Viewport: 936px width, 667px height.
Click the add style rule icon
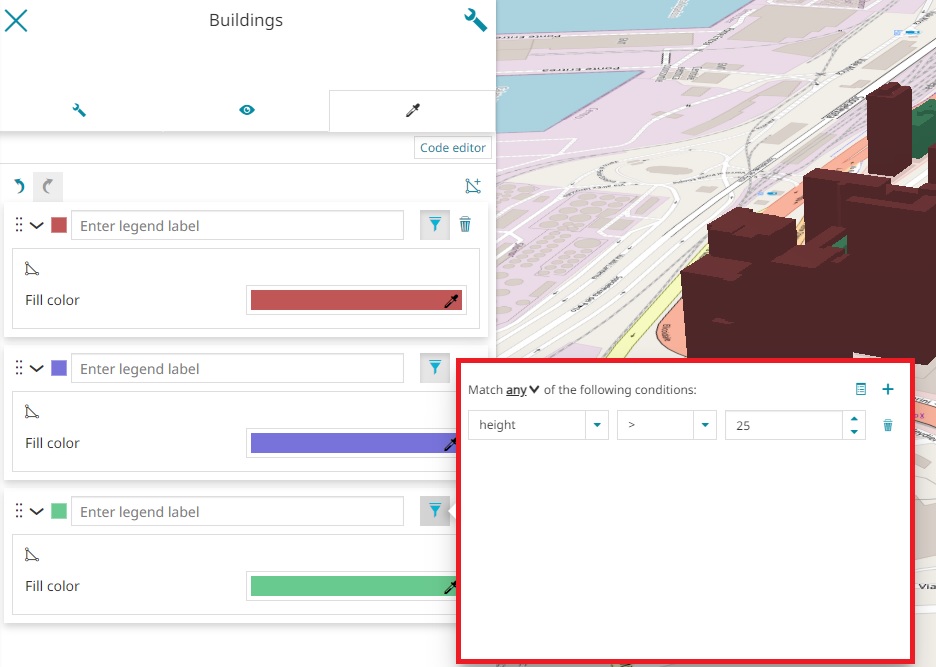pos(473,186)
